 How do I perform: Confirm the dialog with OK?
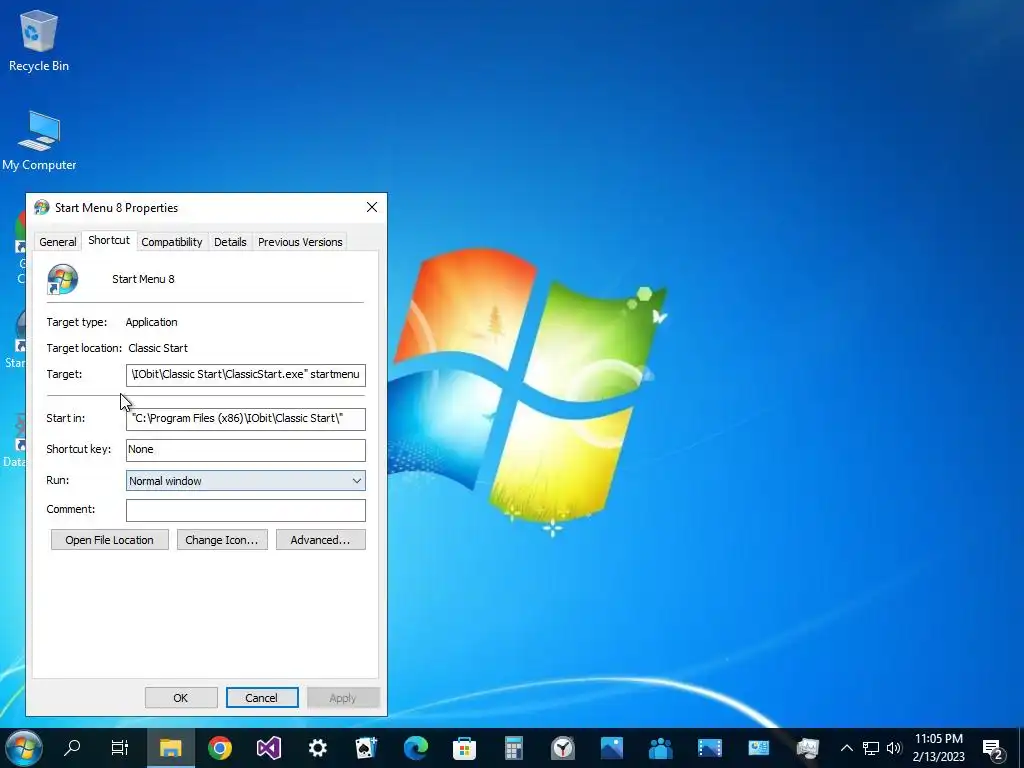click(x=181, y=697)
